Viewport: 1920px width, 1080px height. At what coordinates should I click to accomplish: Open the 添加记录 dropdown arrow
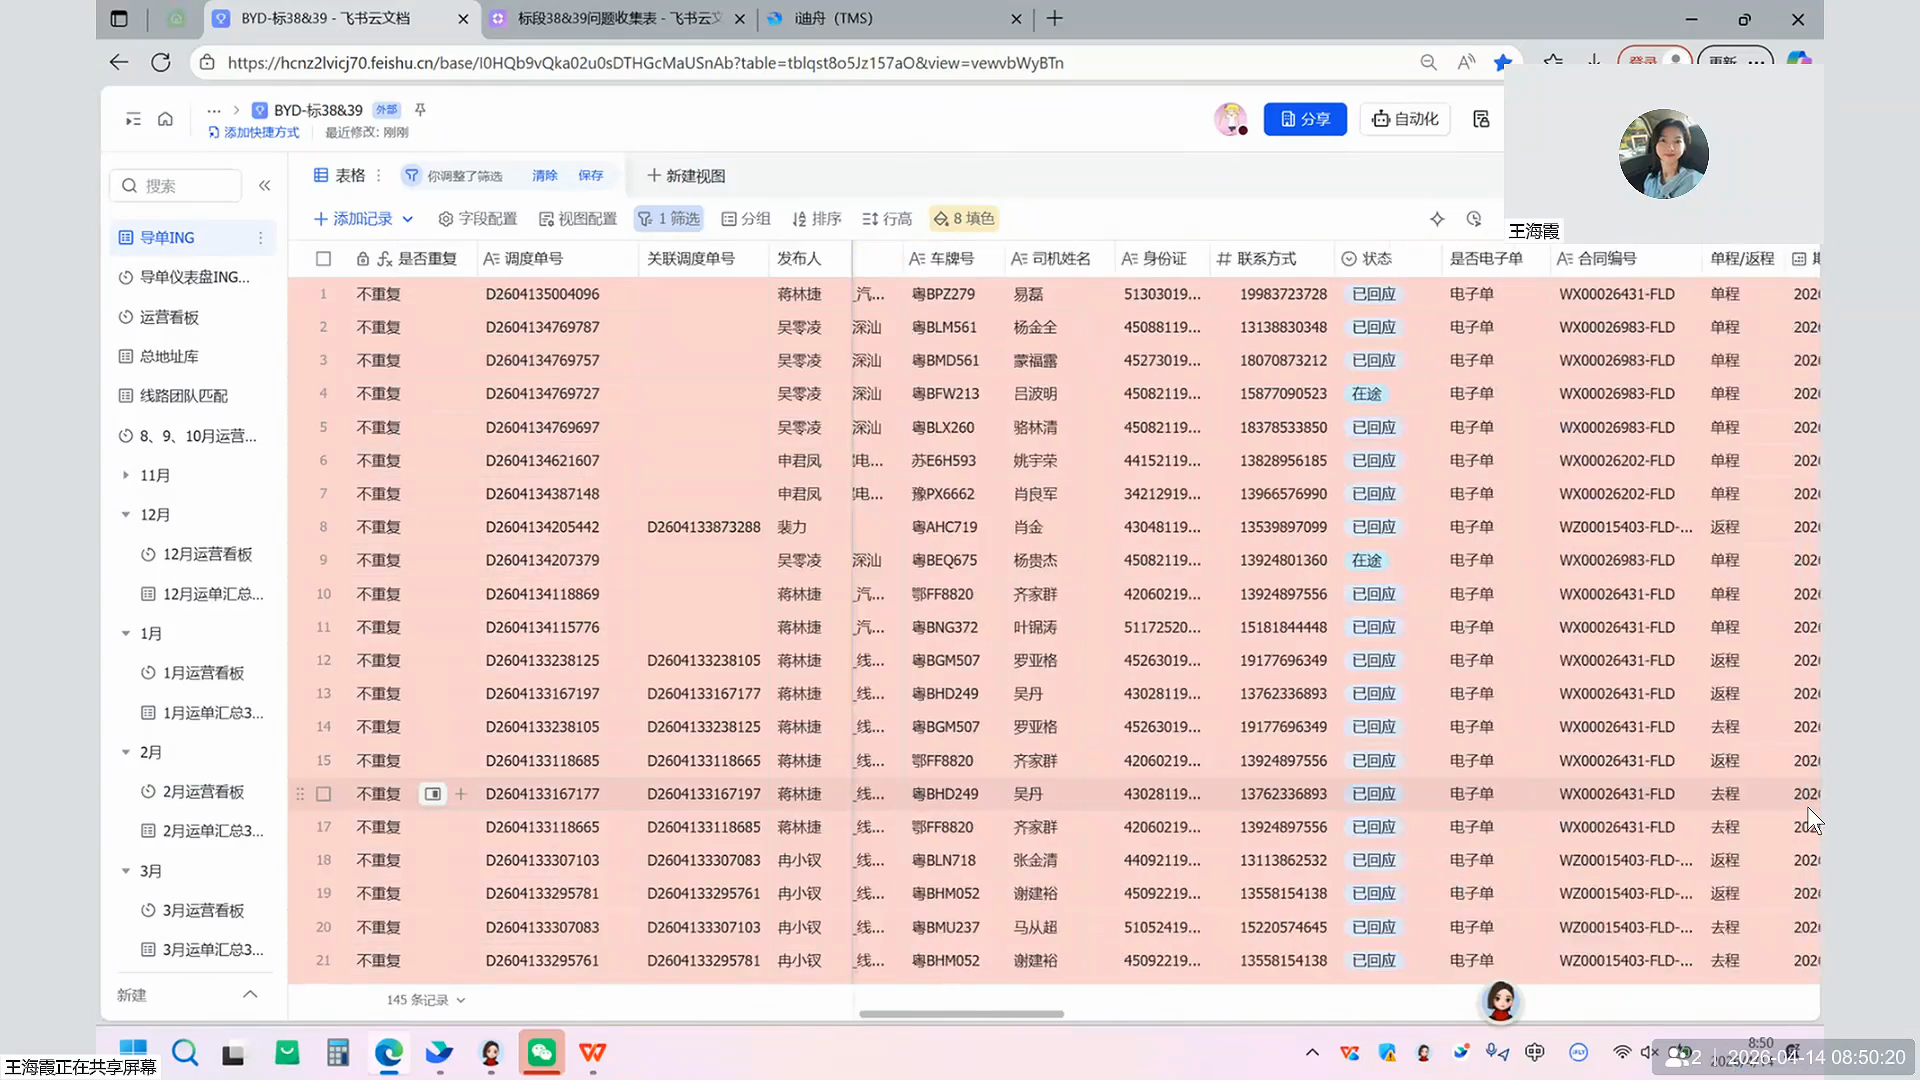pyautogui.click(x=408, y=218)
